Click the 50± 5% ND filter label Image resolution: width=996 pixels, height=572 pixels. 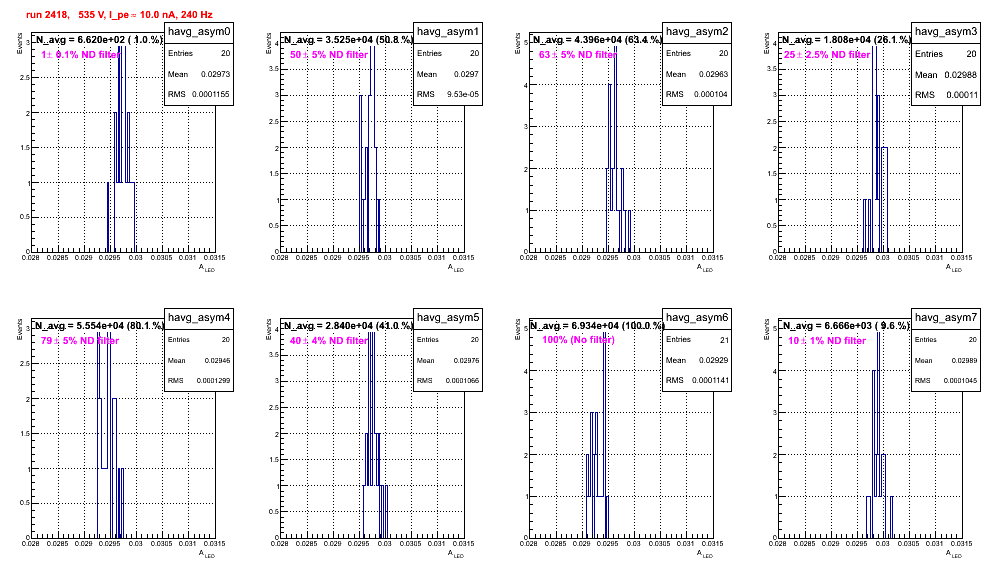pyautogui.click(x=329, y=55)
